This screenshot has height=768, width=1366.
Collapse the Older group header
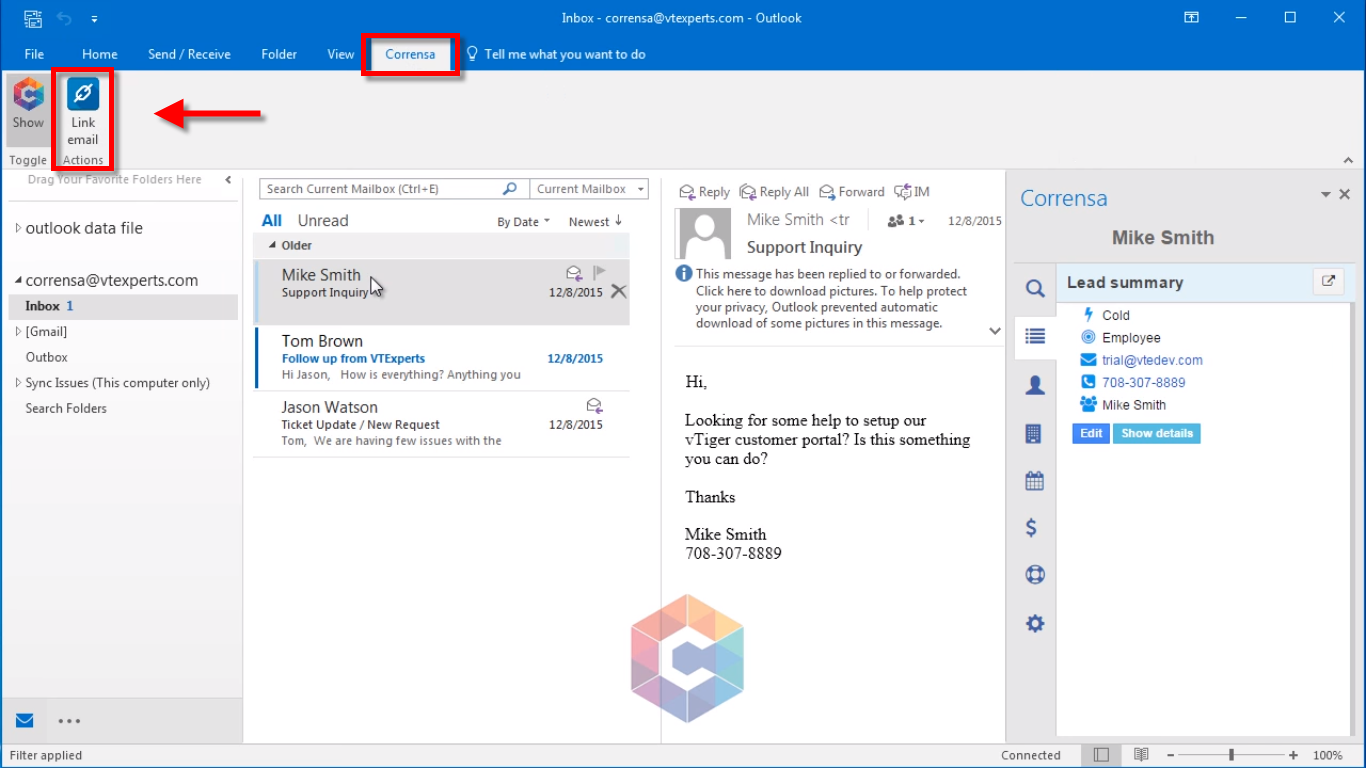[x=274, y=245]
